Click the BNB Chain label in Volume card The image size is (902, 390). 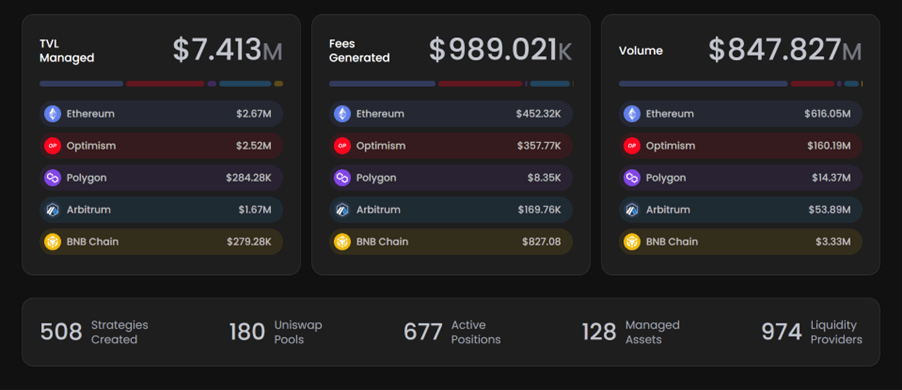(672, 242)
